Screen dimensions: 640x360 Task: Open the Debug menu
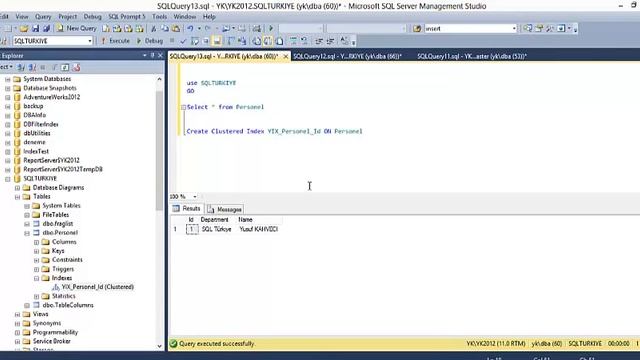point(92,17)
